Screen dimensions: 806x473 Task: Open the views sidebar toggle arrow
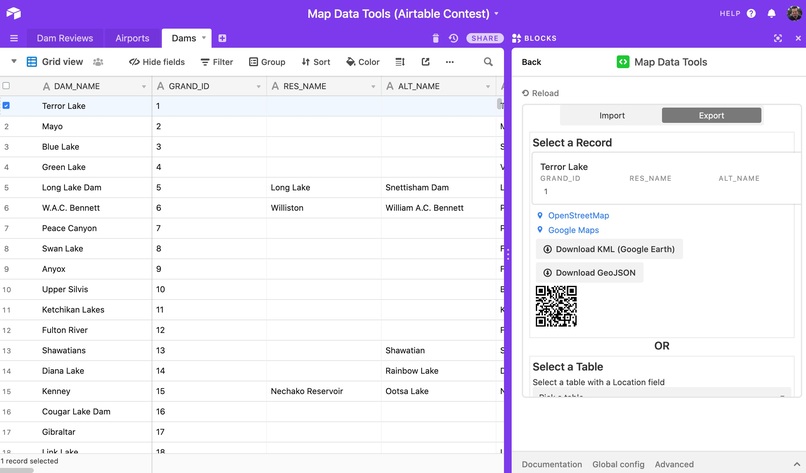(14, 61)
